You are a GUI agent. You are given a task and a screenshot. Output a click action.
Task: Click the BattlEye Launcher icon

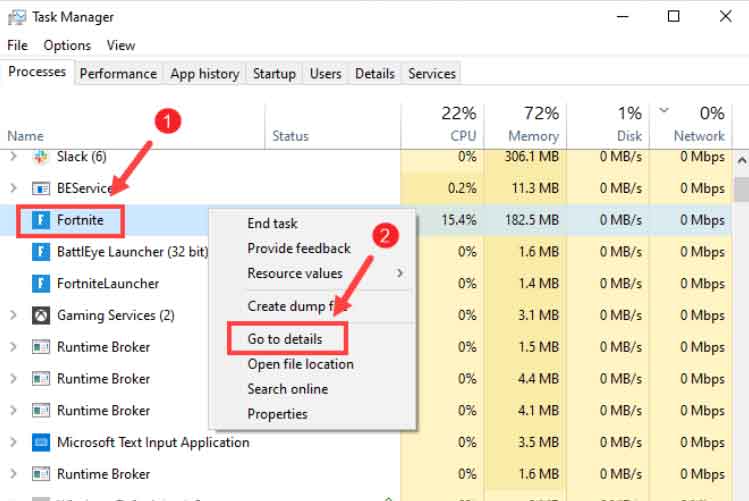coord(41,252)
